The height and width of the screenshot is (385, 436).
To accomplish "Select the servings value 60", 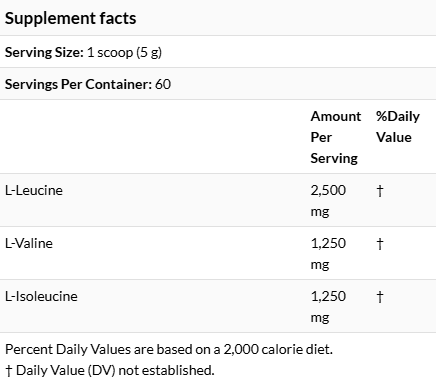I will 163,84.
